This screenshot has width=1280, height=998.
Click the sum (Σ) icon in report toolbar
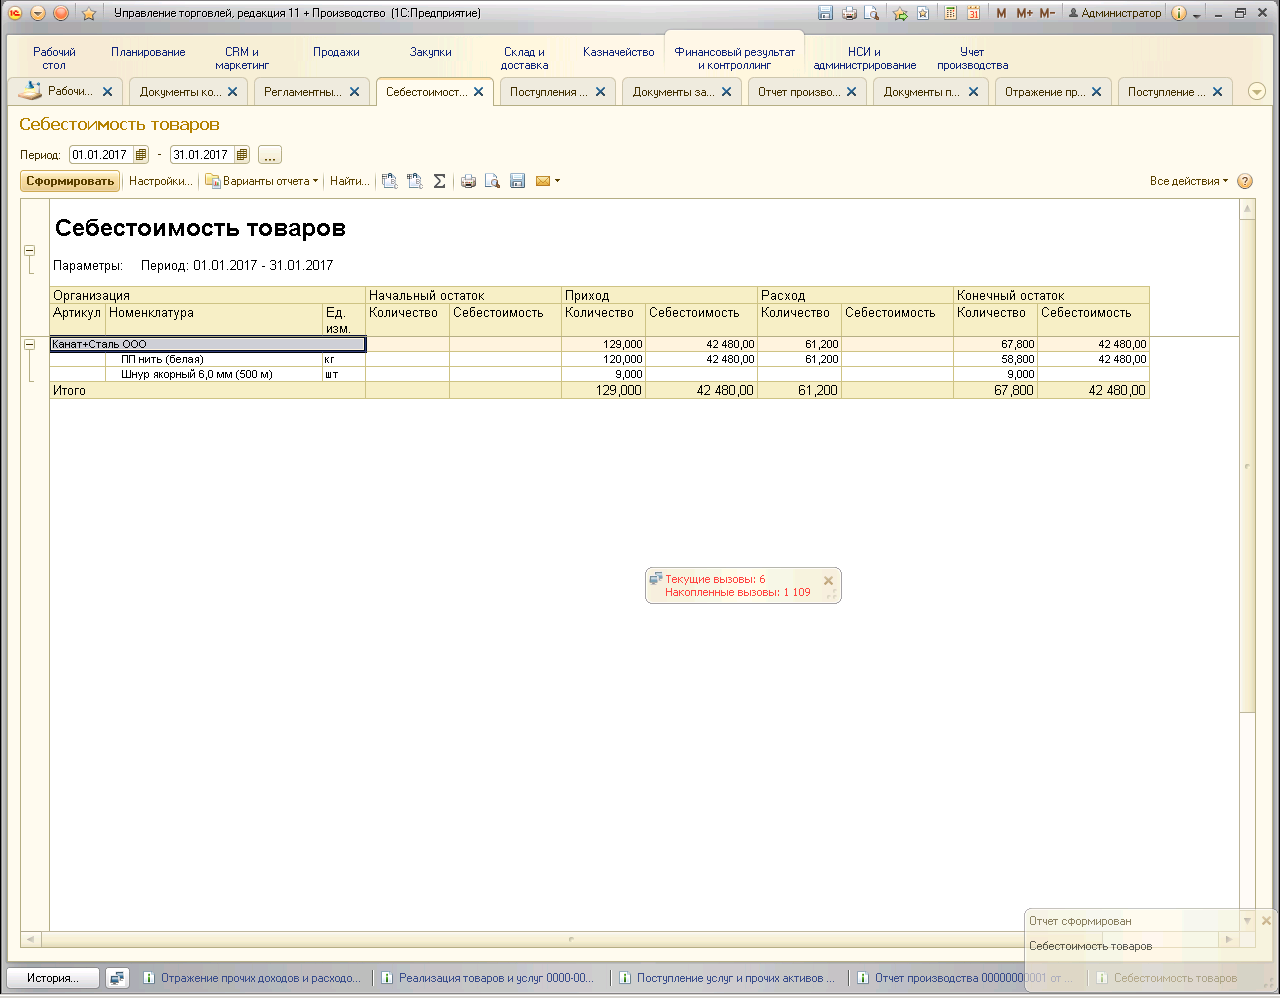point(439,181)
